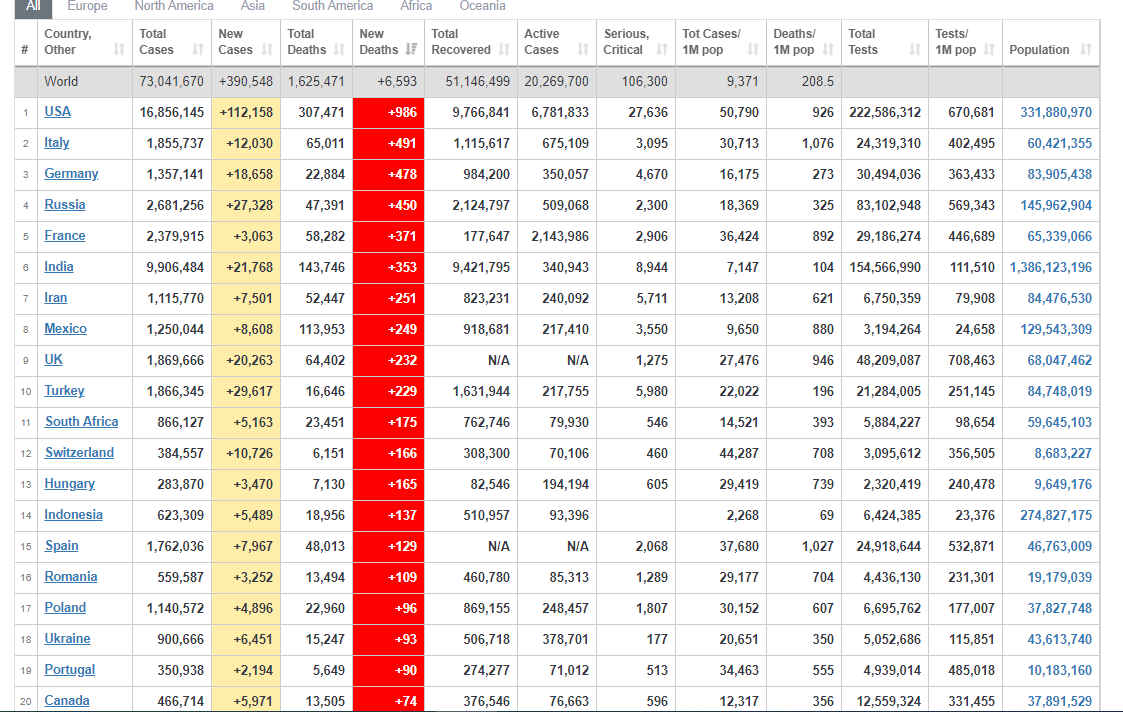Image resolution: width=1123 pixels, height=712 pixels.
Task: Click sort arrows icon in Total Cases header
Action: click(198, 50)
